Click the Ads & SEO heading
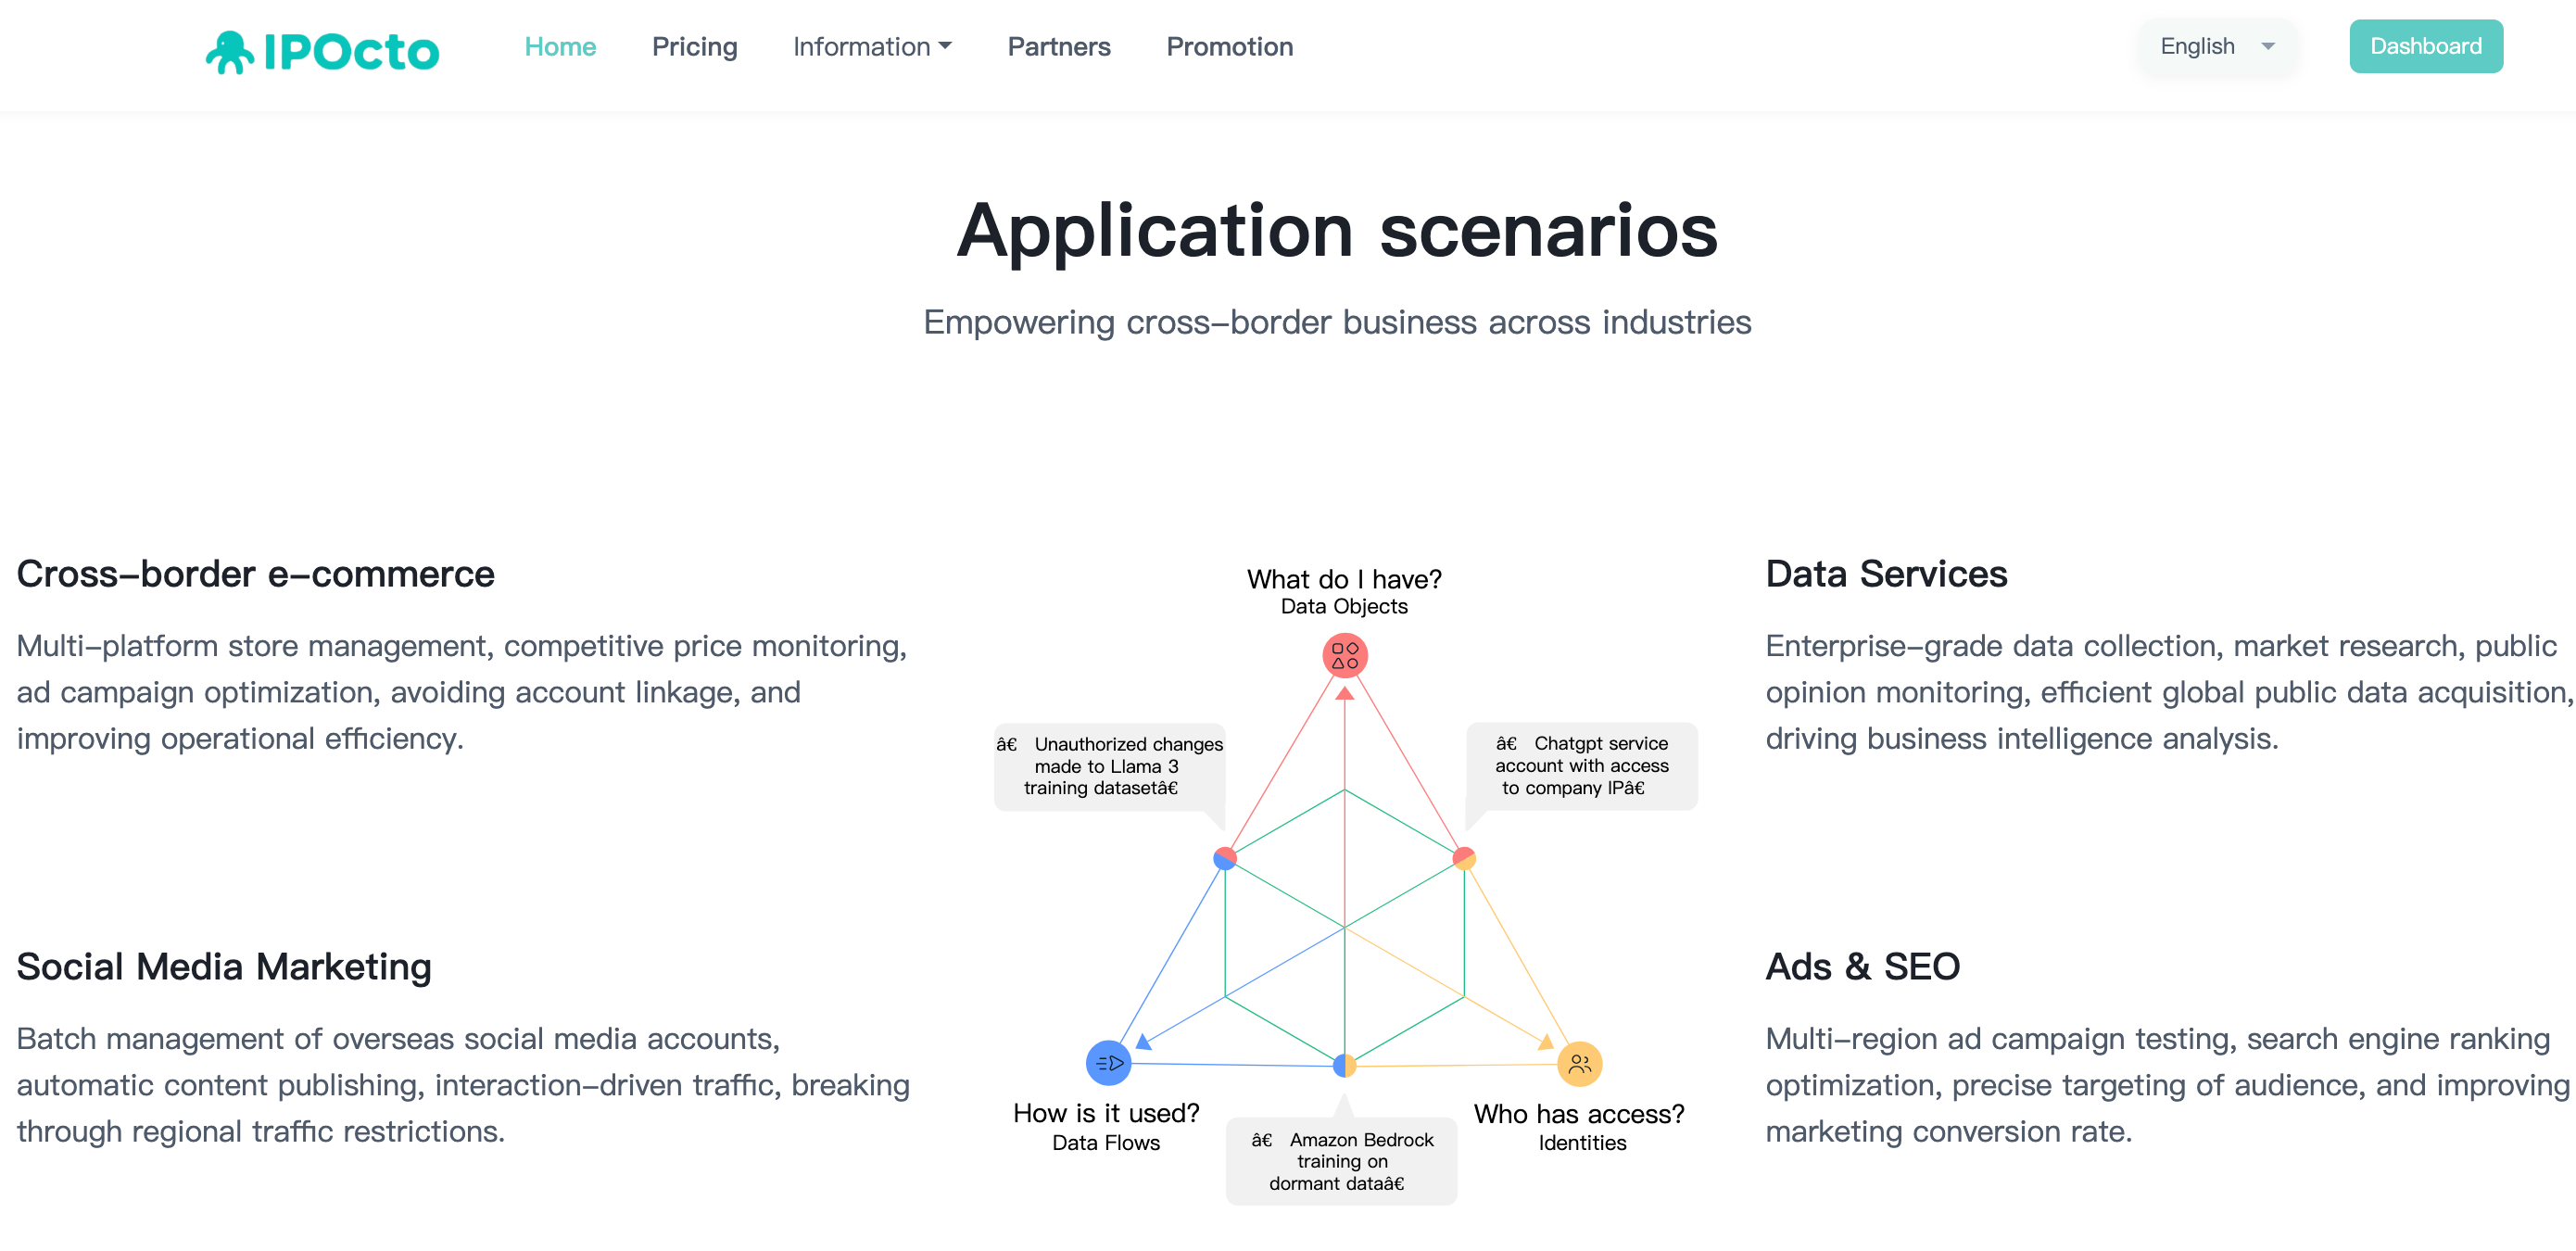 click(x=1862, y=967)
